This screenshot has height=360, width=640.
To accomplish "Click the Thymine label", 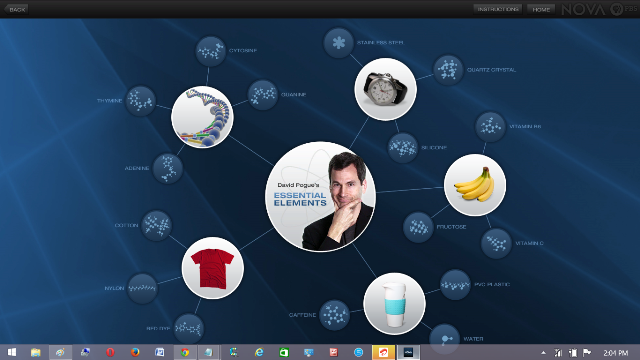I will (109, 101).
